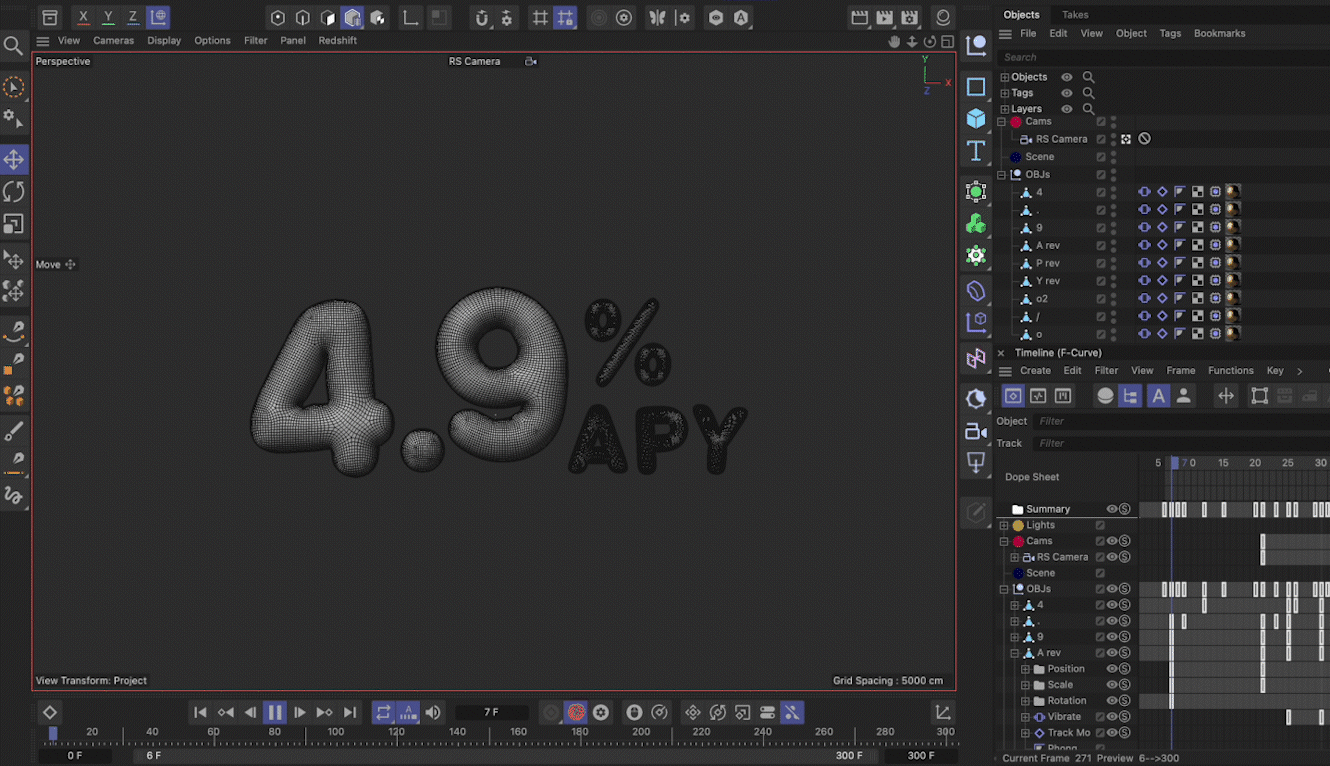Toggle sound playback speaker icon
The height and width of the screenshot is (766, 1330).
(x=433, y=712)
